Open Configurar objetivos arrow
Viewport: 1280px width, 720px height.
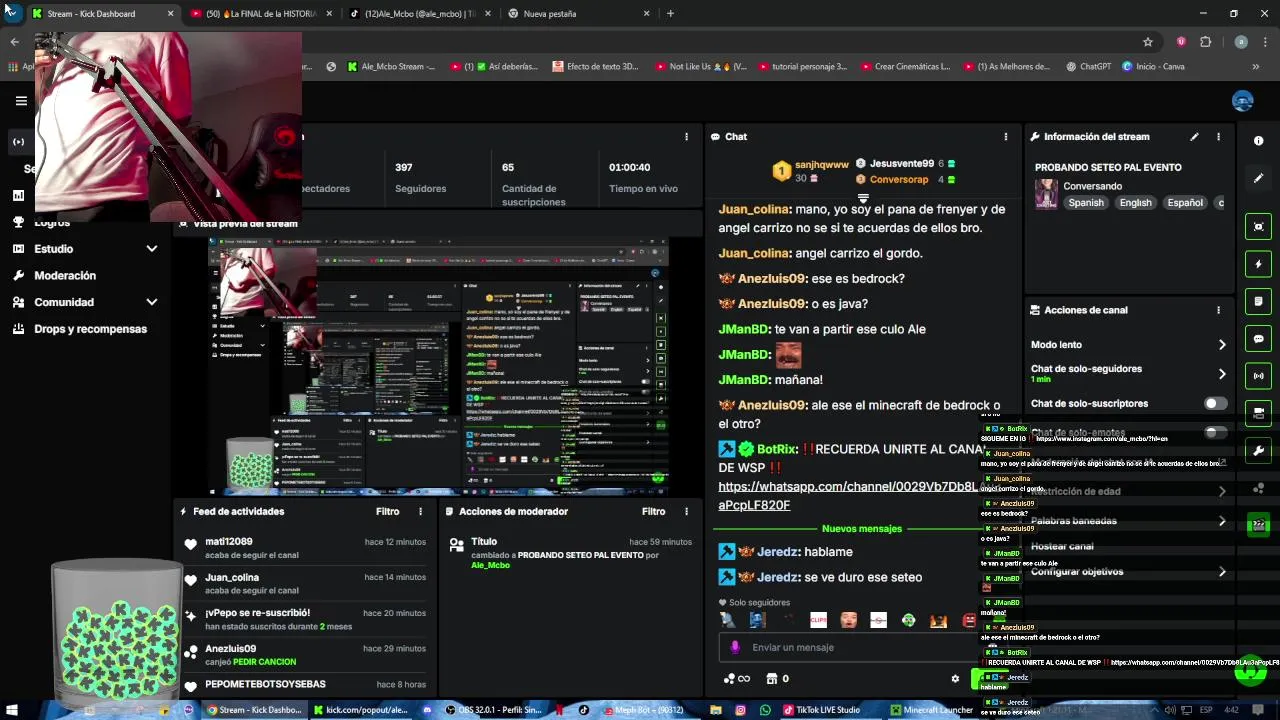[x=1222, y=572]
